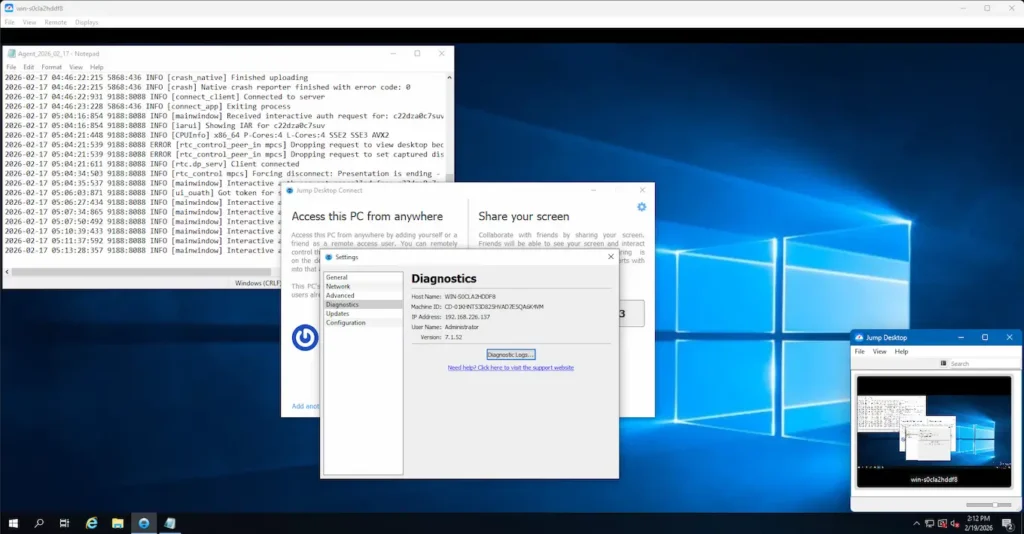
Task: Open Notepad Help menu
Action: click(x=97, y=67)
